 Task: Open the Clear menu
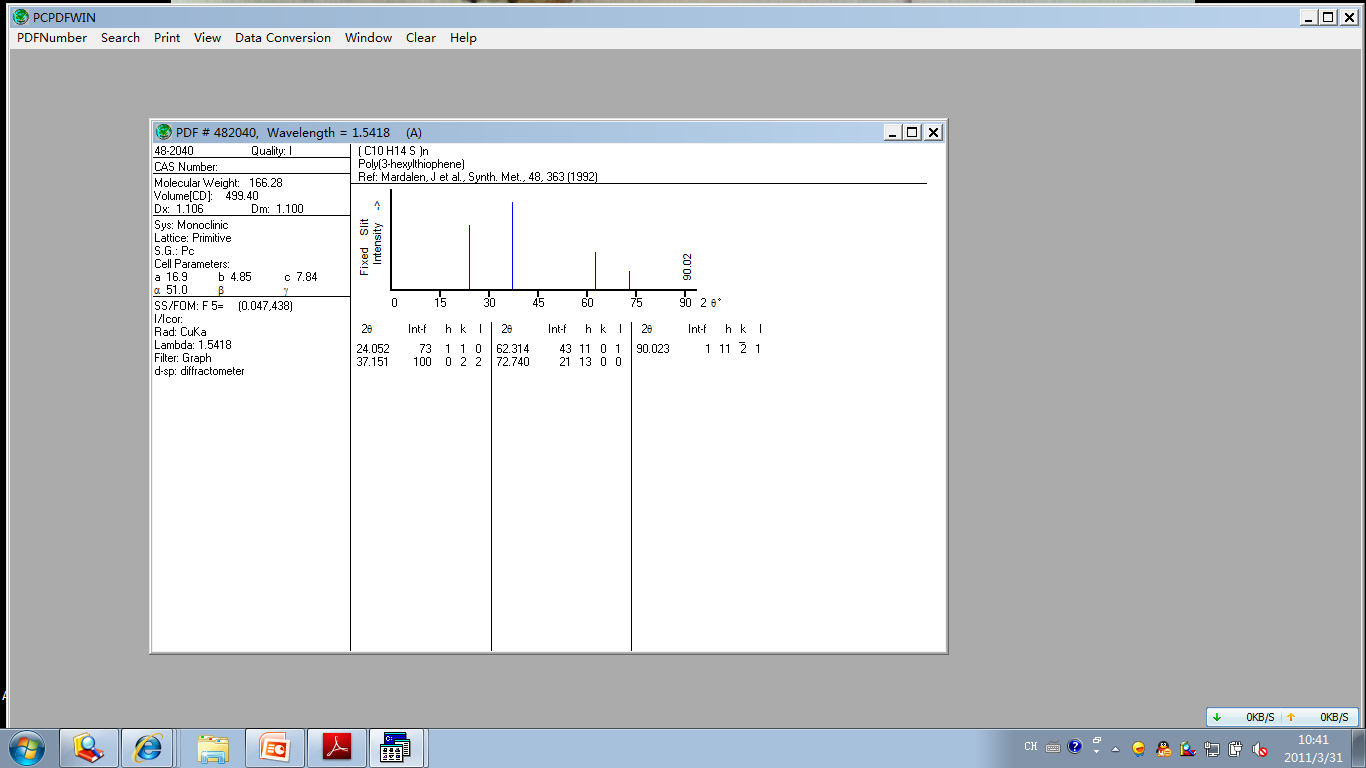pos(420,38)
